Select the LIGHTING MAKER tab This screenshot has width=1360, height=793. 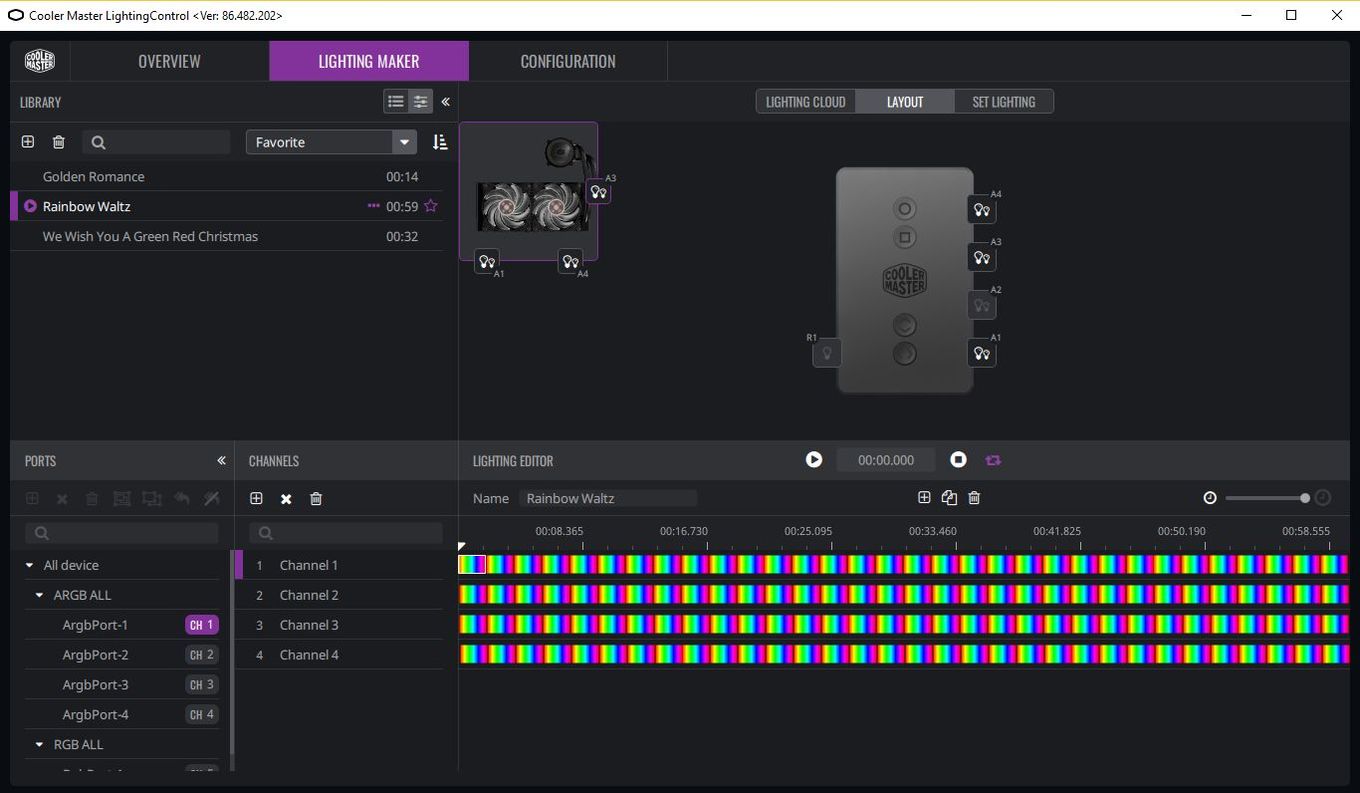369,61
